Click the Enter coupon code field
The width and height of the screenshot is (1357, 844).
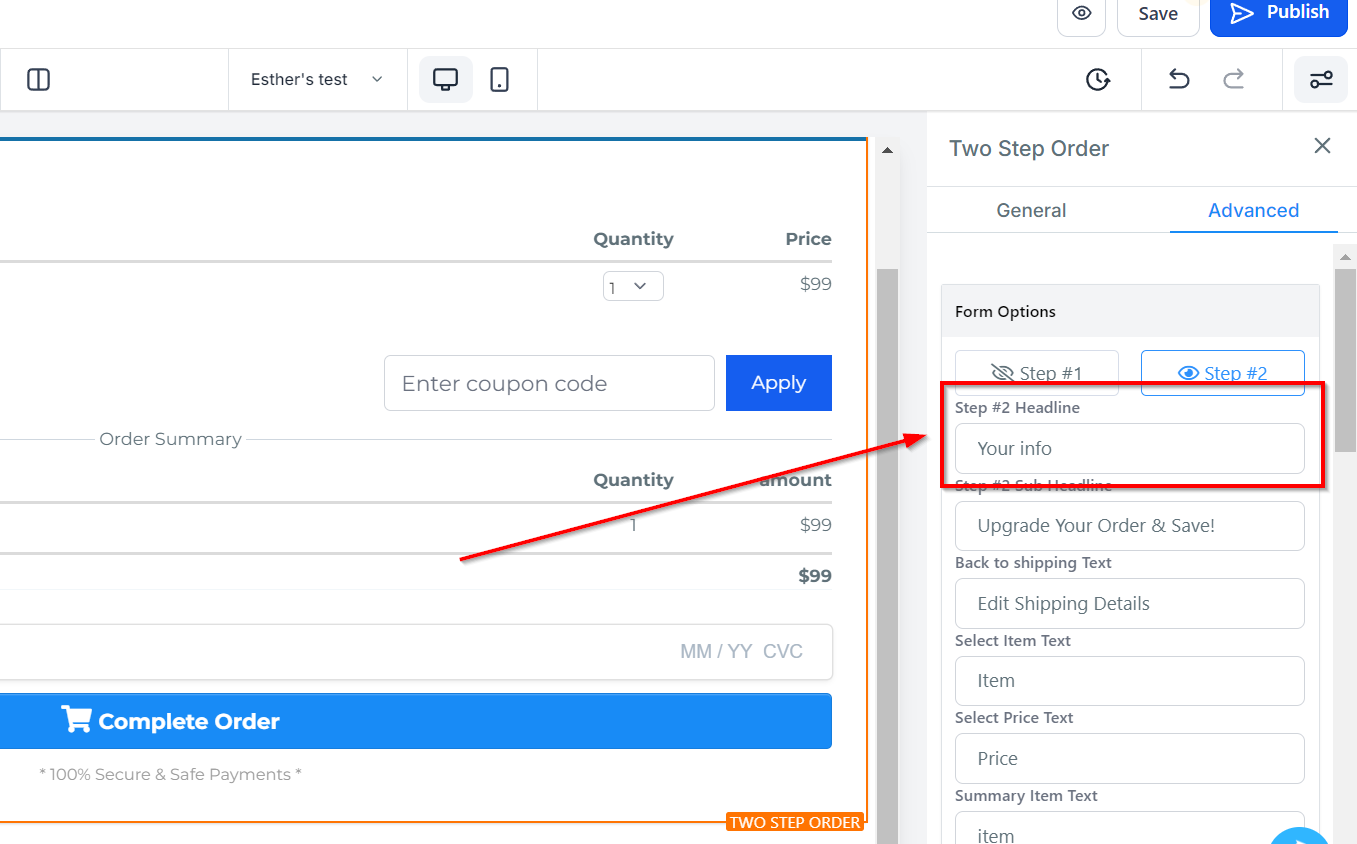(549, 383)
